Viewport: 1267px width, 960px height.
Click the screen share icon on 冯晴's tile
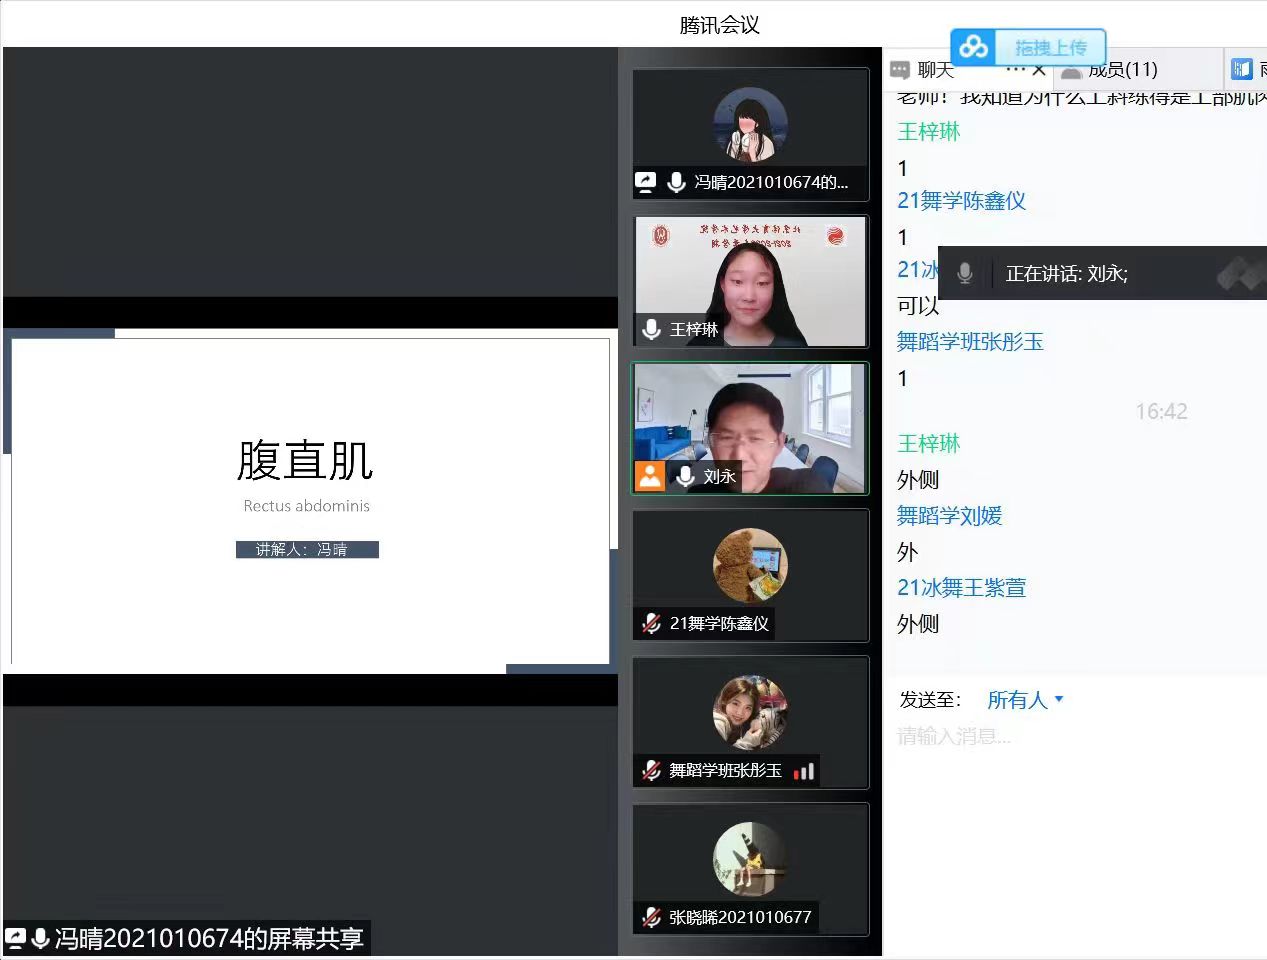pos(646,182)
